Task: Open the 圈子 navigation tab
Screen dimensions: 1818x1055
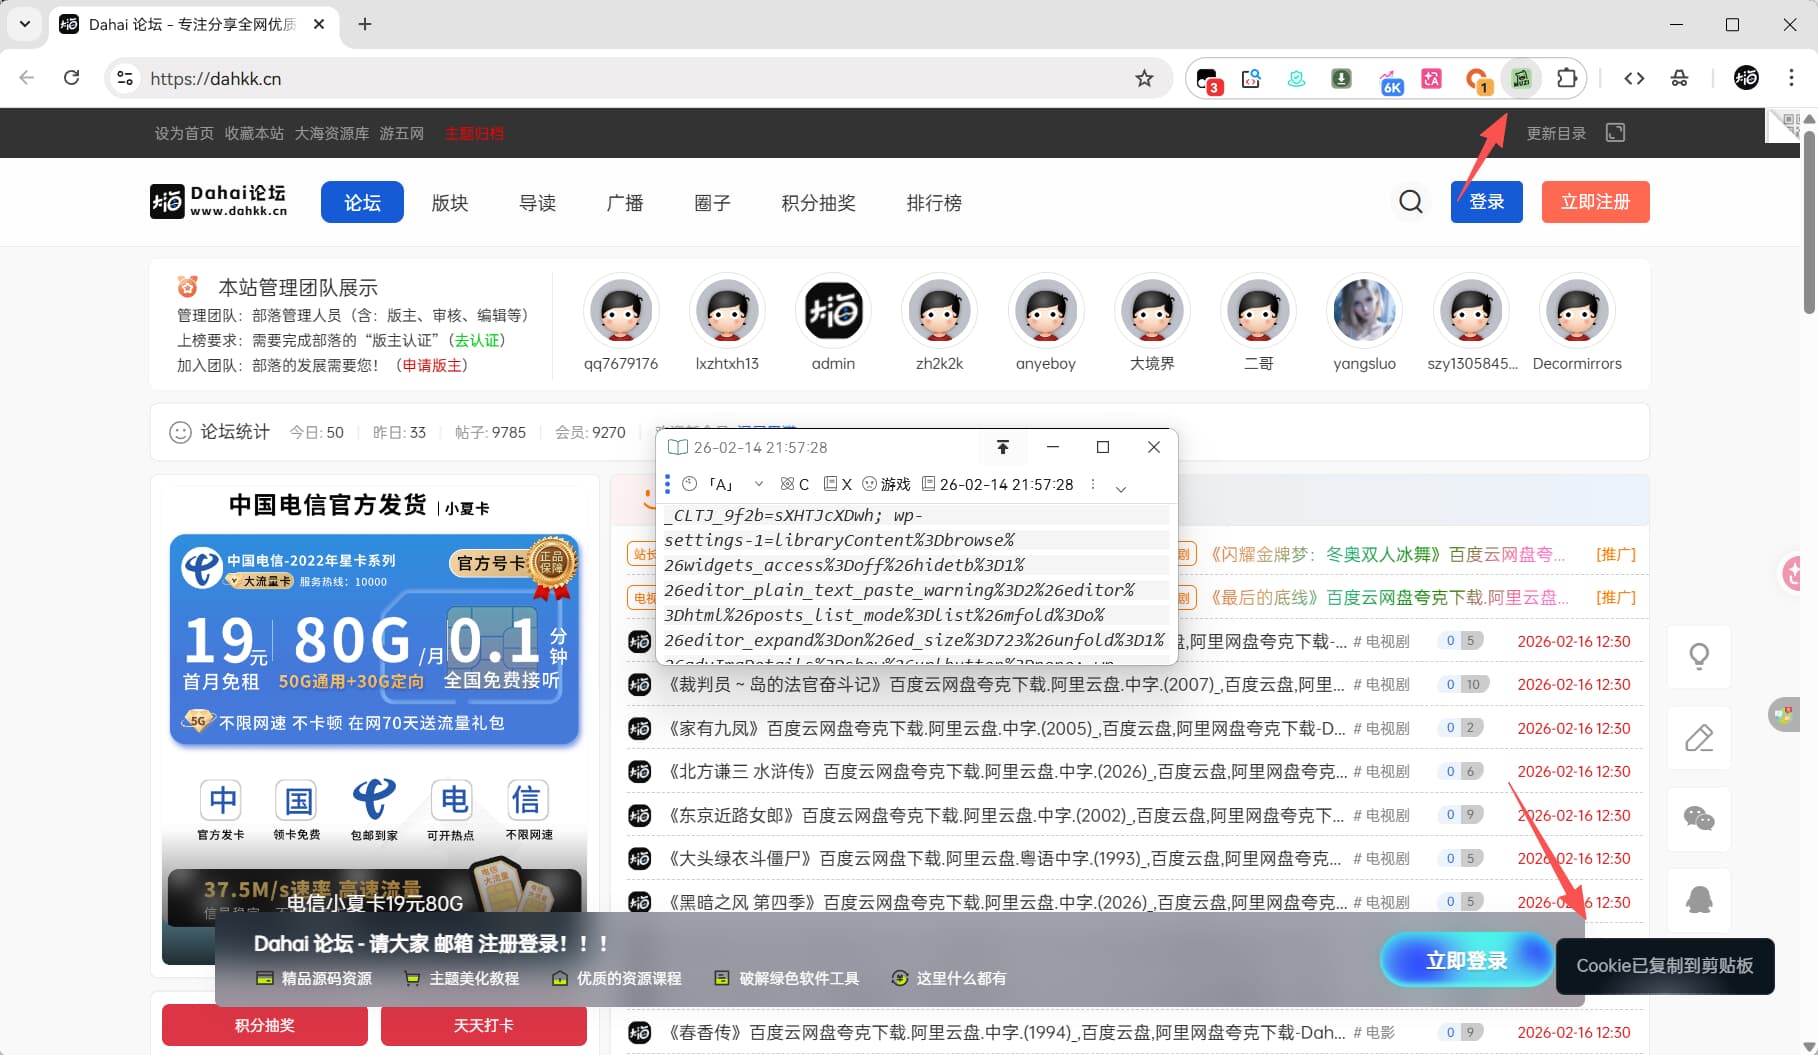Action: click(712, 202)
